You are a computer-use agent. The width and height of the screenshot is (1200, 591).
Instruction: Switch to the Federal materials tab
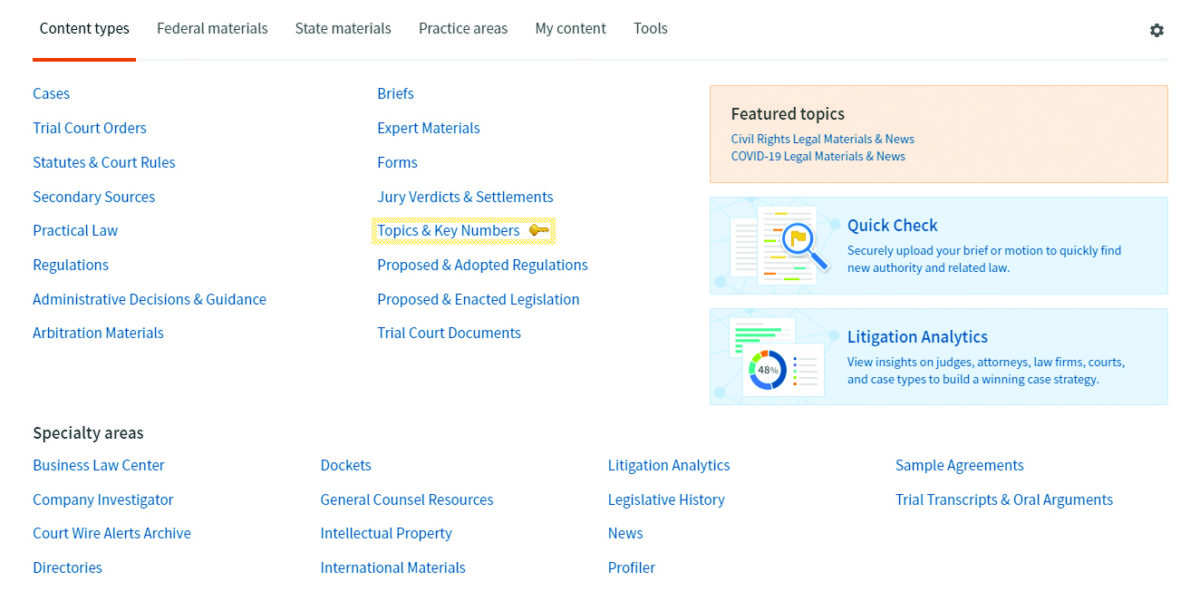coord(212,29)
